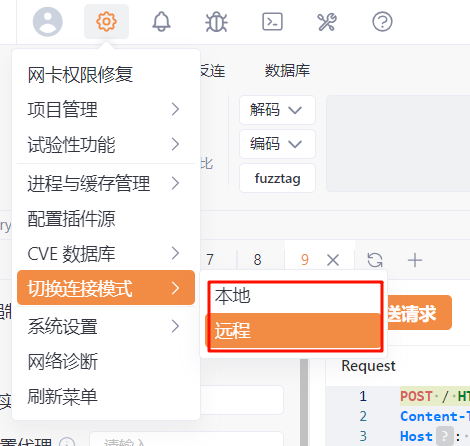This screenshot has height=446, width=470.
Task: Close tab 9 with the X icon
Action: point(333,260)
